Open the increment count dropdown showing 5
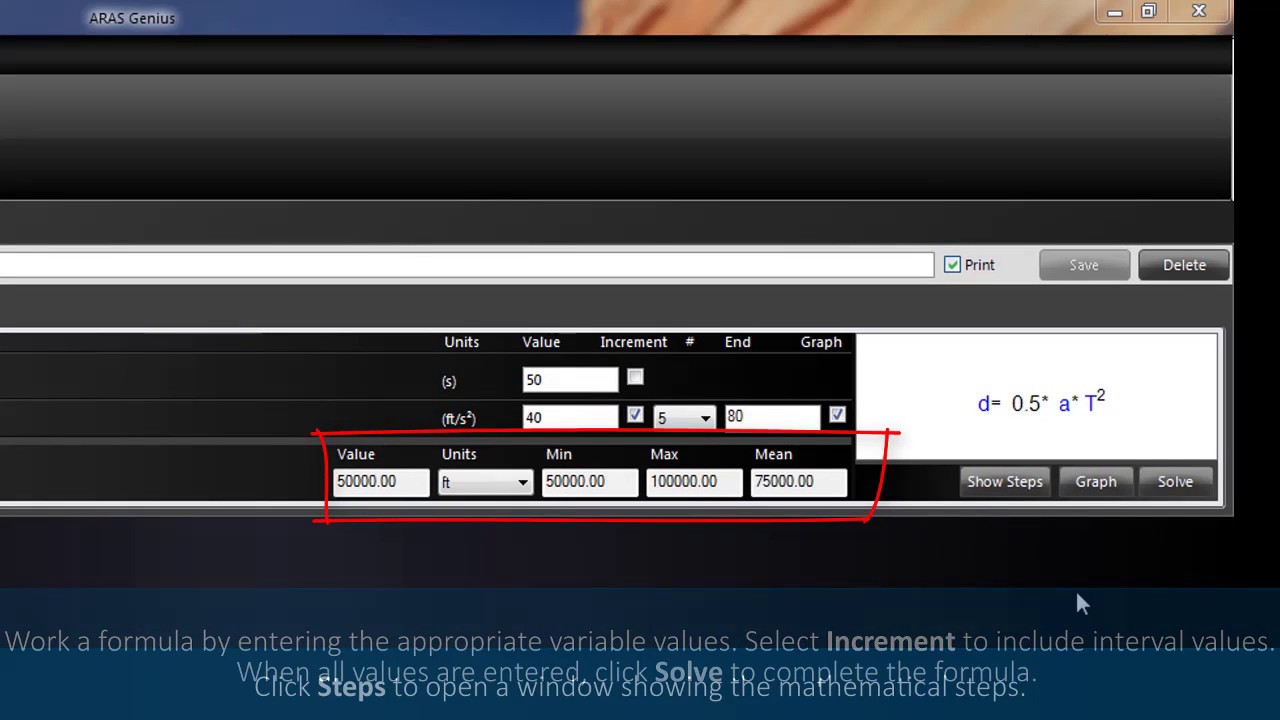This screenshot has height=720, width=1280. (x=684, y=418)
